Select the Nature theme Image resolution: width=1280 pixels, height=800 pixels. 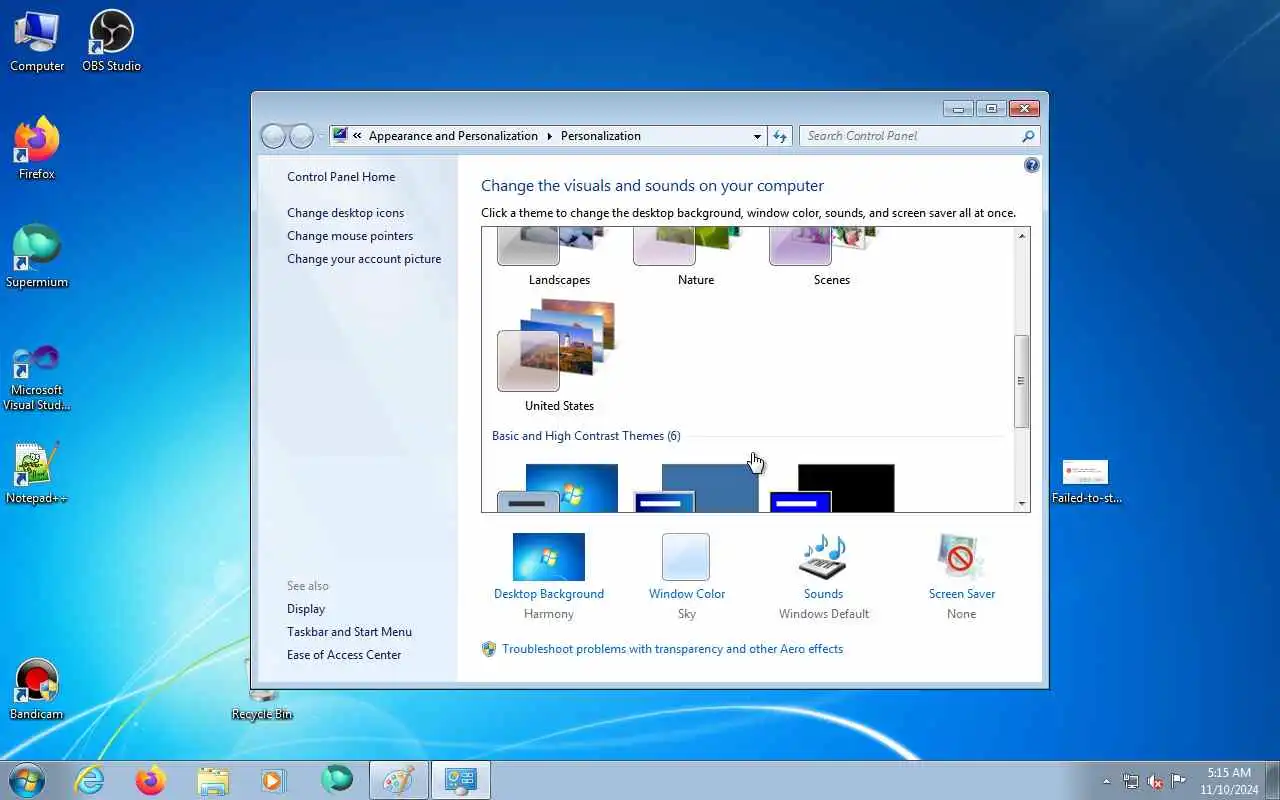click(696, 258)
